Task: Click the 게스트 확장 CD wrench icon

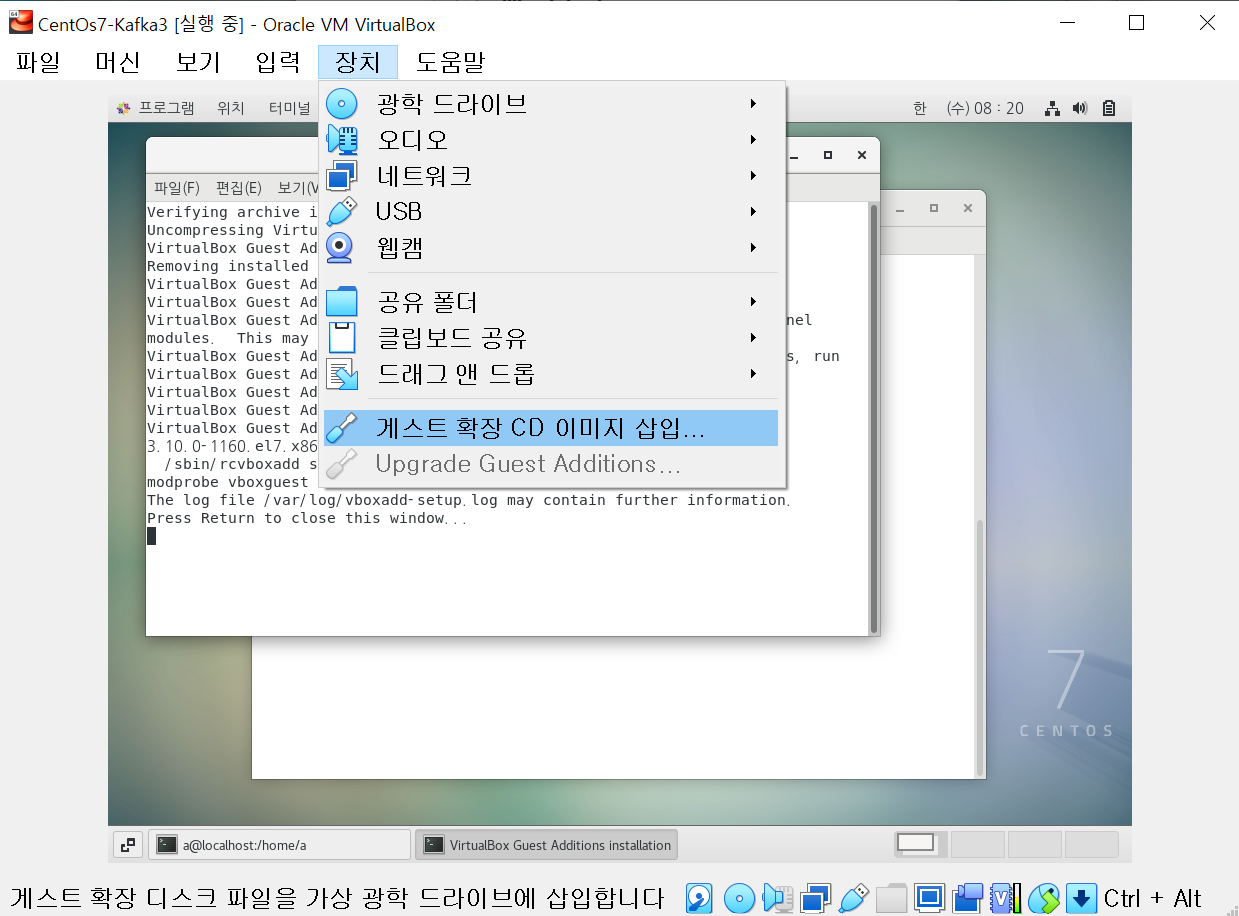Action: 342,428
